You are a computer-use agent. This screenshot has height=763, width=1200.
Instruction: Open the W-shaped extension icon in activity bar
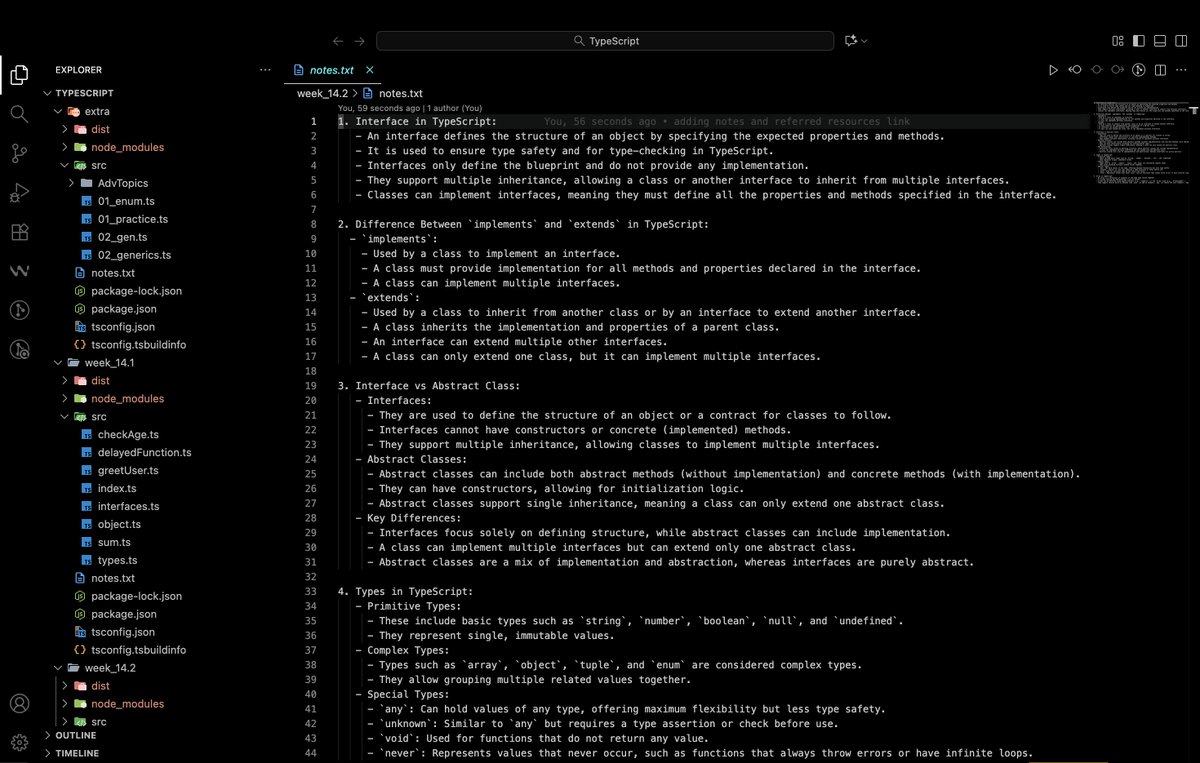[19, 271]
